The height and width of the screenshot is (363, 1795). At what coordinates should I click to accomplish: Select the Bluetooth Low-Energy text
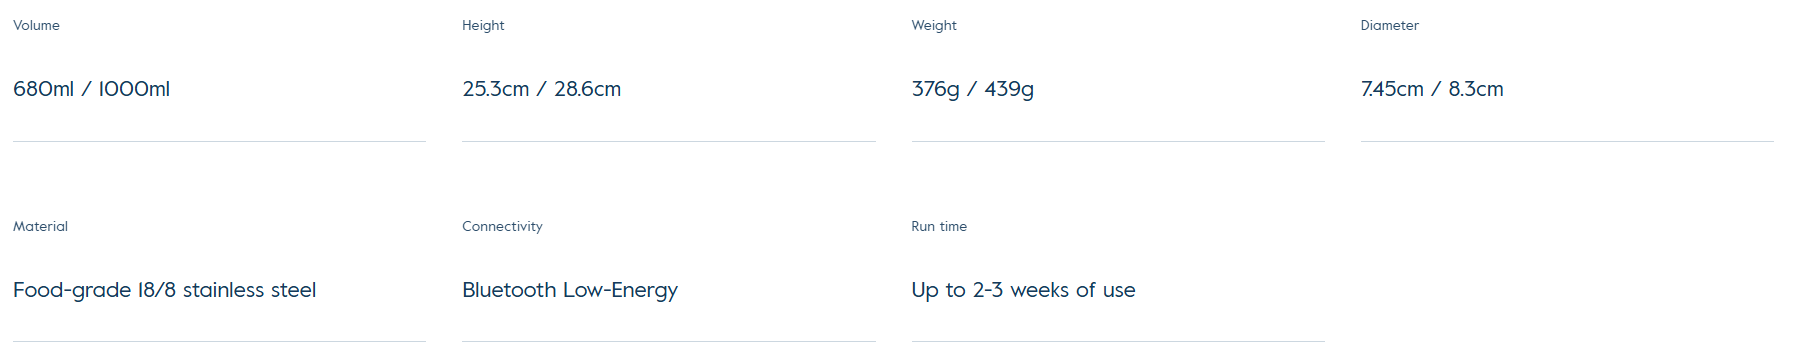[x=570, y=290]
